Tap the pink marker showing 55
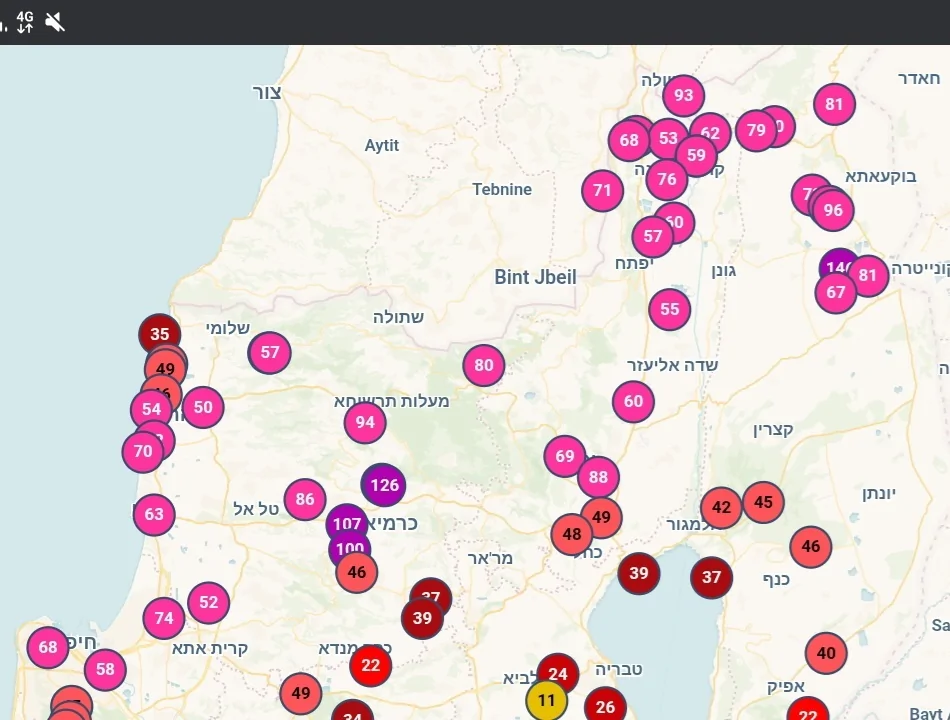Screen dimensions: 950x720 [669, 310]
